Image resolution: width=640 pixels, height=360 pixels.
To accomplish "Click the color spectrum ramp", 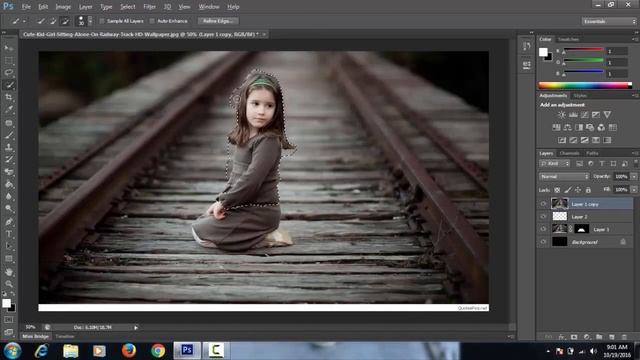I will click(x=585, y=86).
